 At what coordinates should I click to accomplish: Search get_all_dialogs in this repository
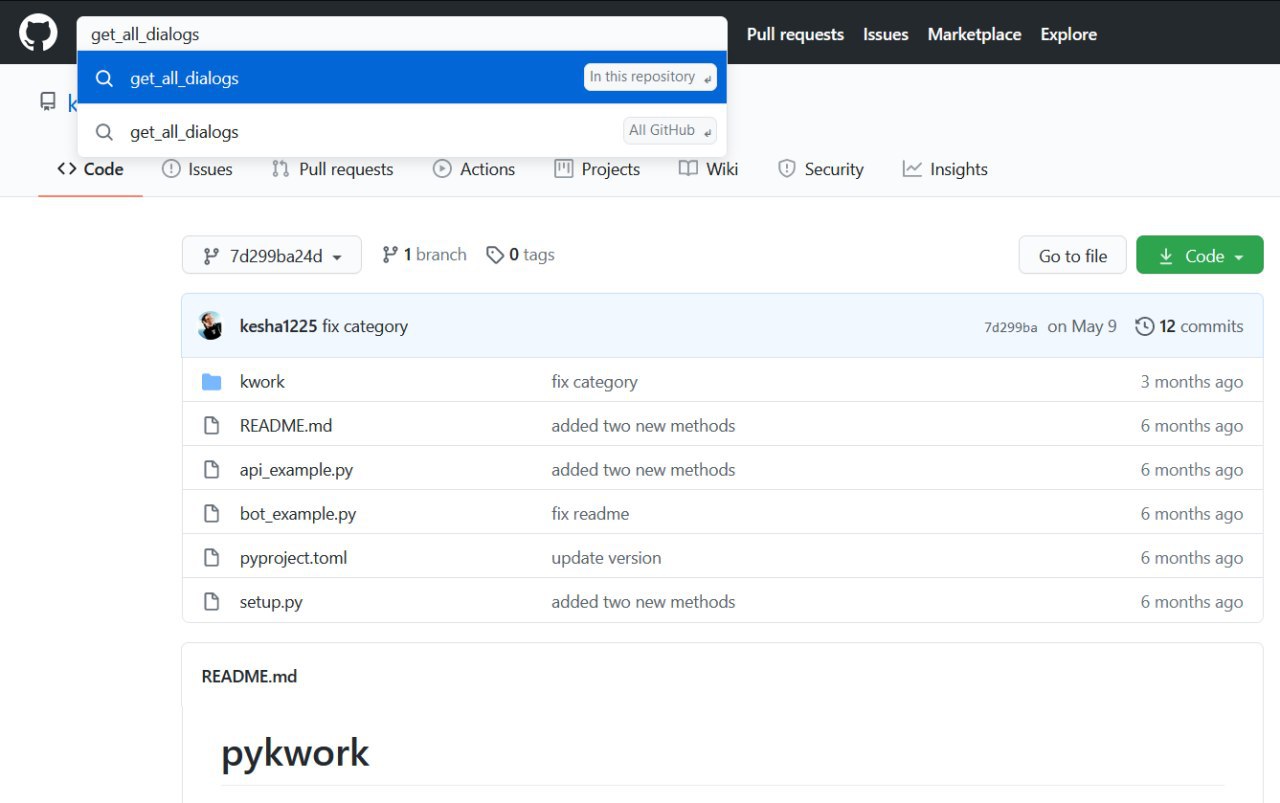tap(402, 77)
